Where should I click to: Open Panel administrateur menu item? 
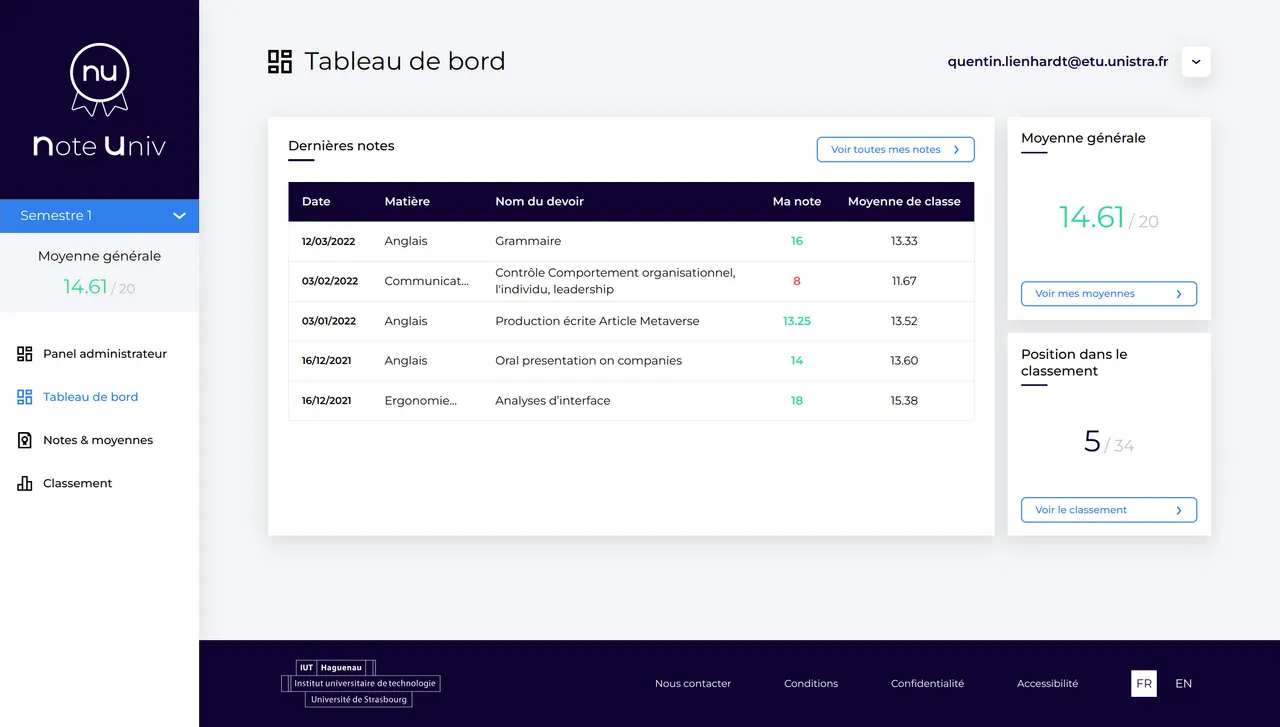pos(92,354)
